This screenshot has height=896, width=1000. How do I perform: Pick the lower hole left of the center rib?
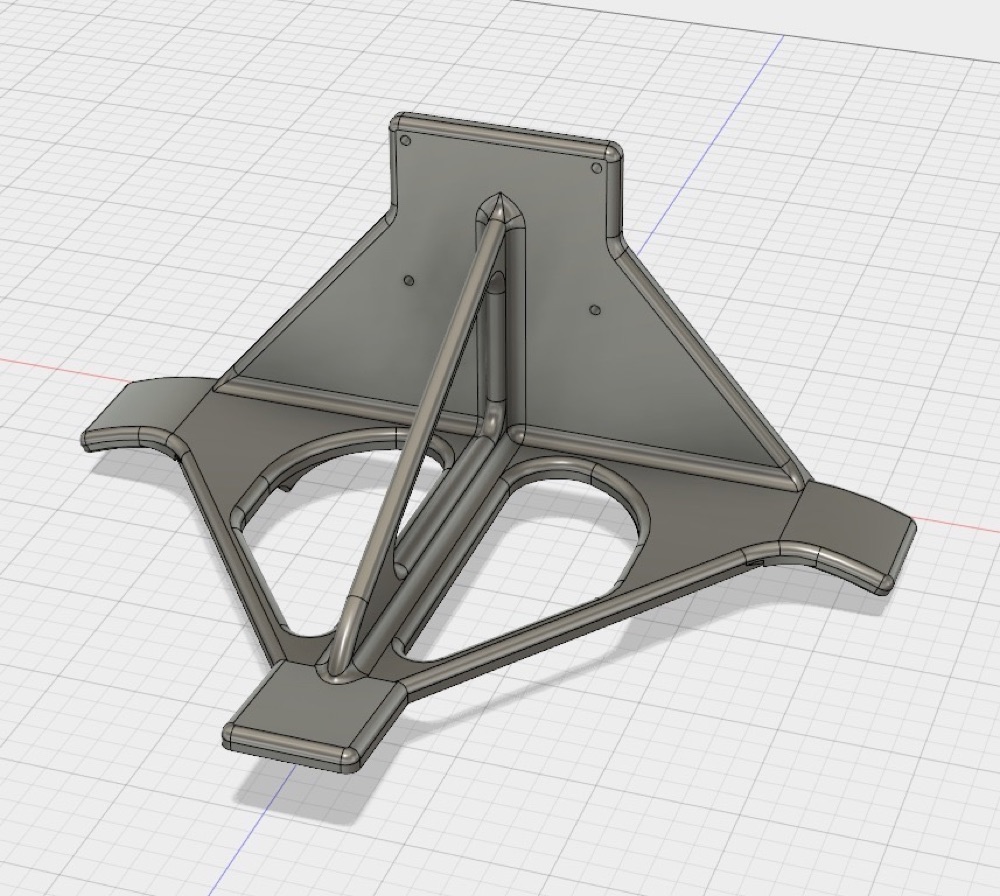coord(409,280)
